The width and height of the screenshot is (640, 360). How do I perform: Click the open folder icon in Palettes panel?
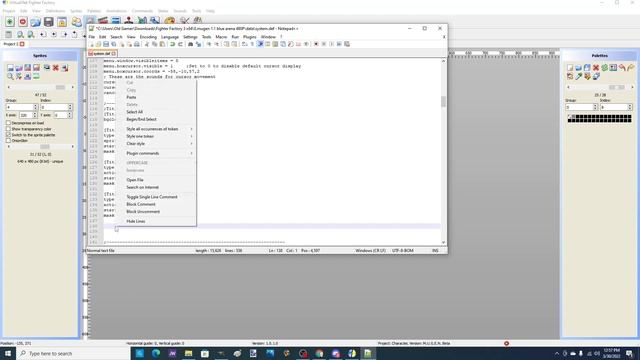coord(579,68)
